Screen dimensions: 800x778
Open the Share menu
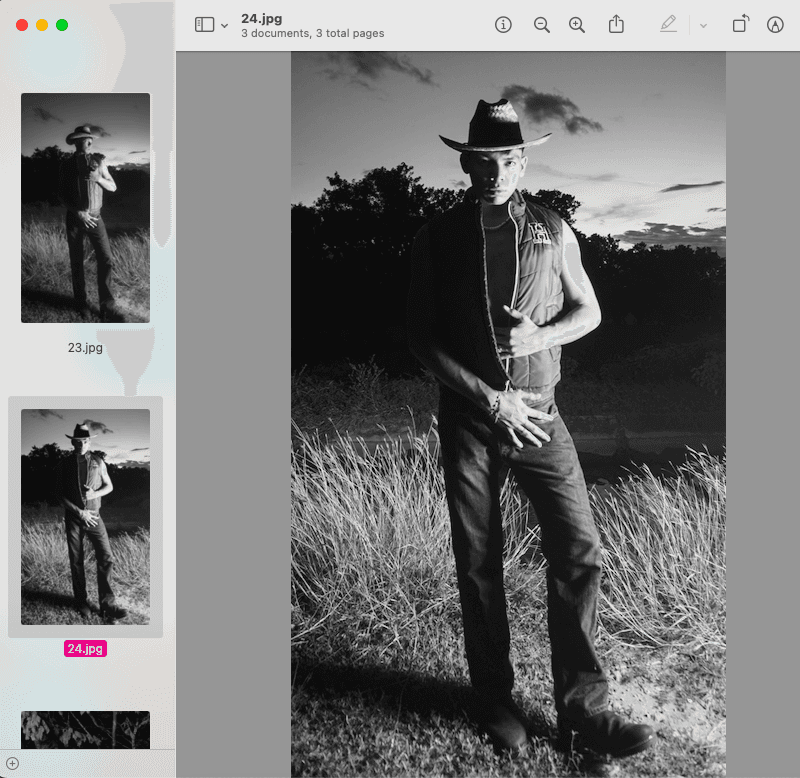(616, 24)
